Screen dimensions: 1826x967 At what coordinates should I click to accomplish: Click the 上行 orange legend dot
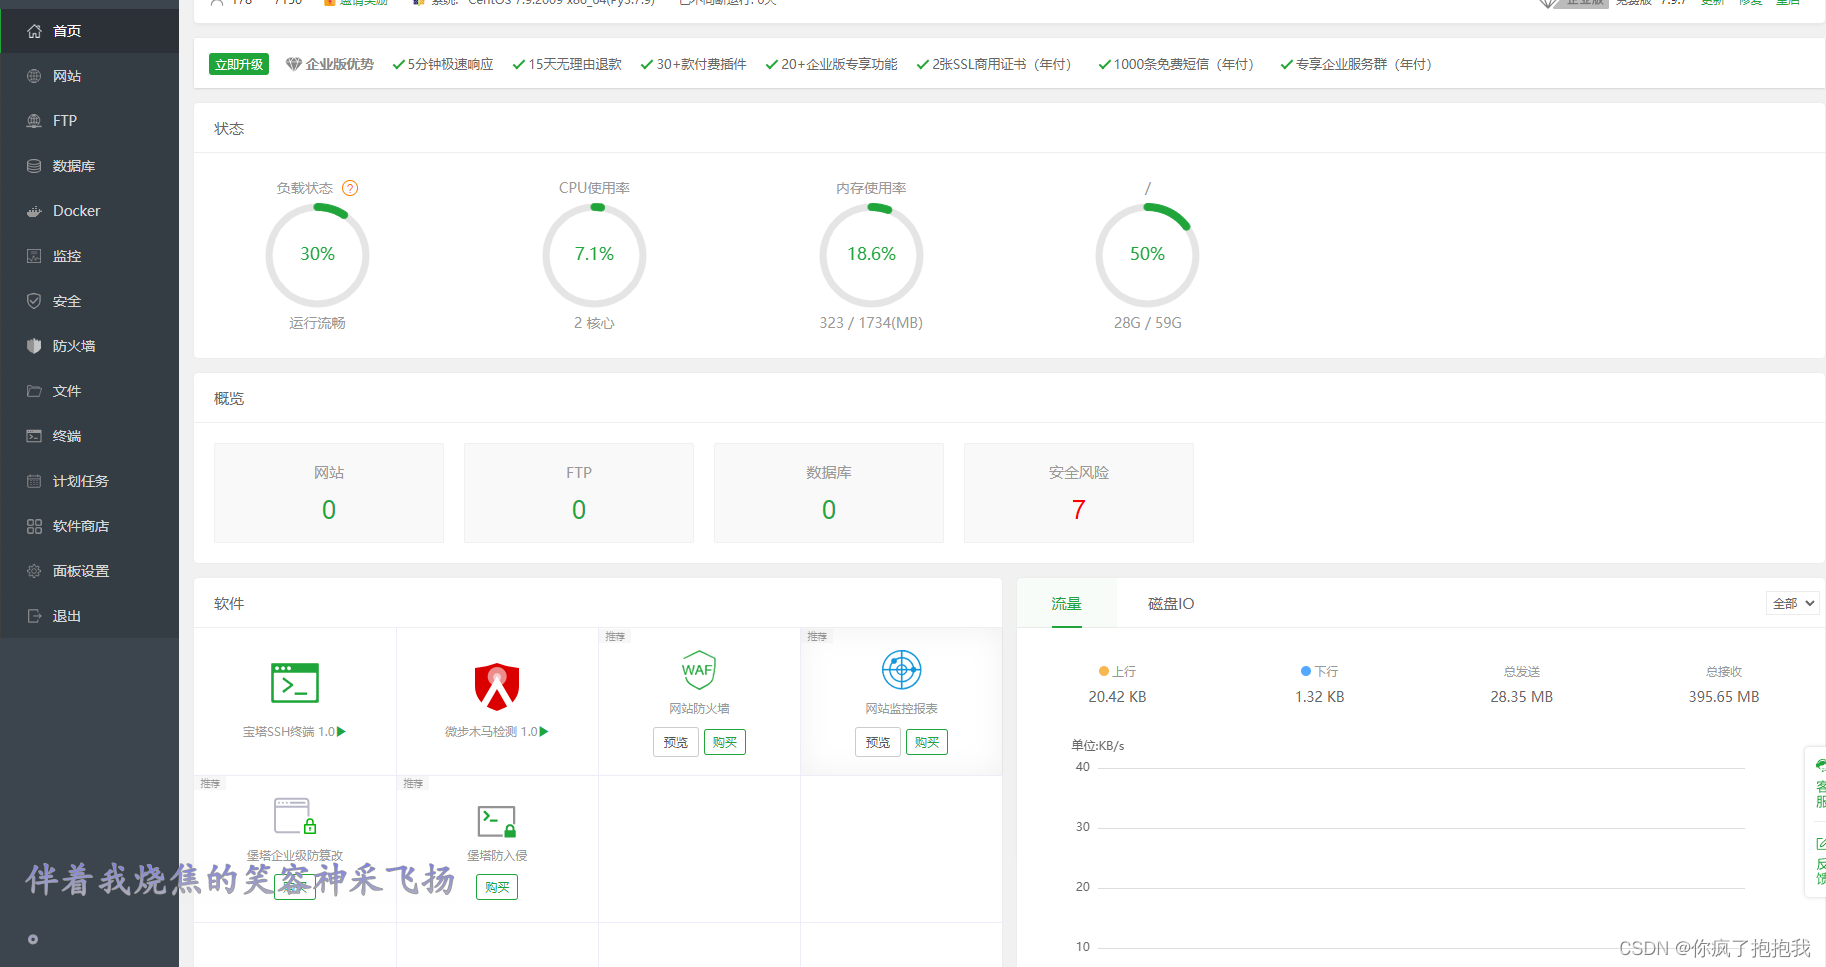point(1104,671)
